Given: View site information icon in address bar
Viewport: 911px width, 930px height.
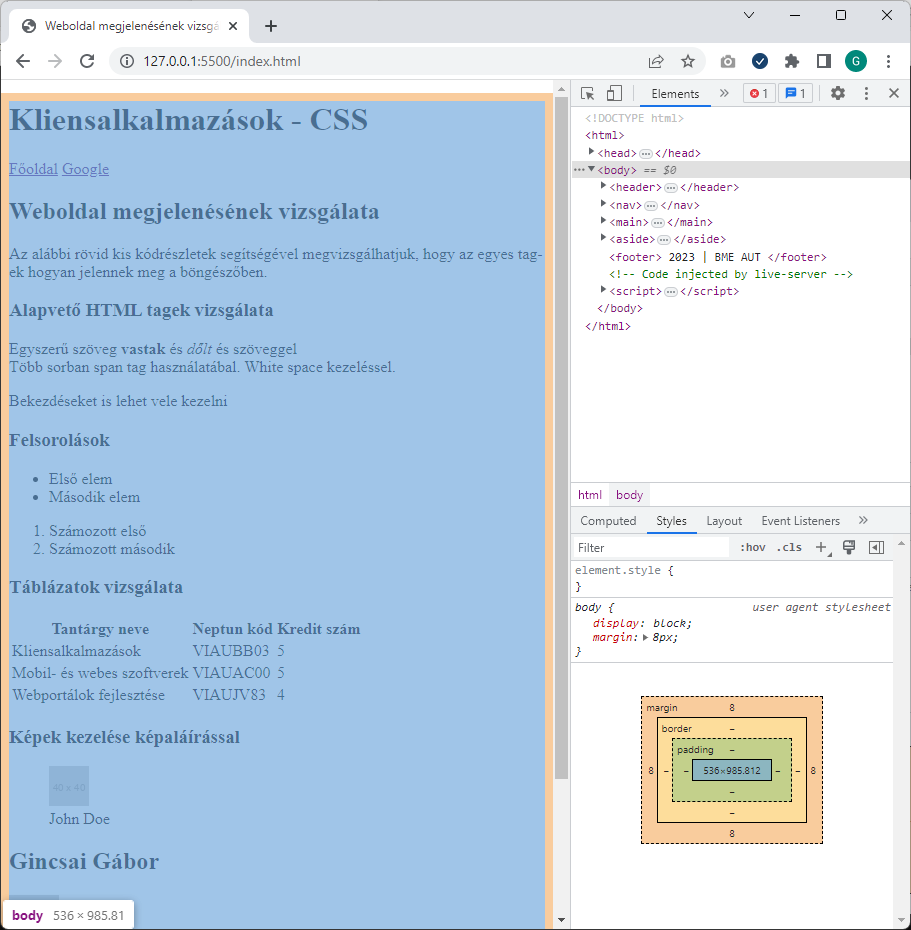Looking at the screenshot, I should click(x=126, y=61).
